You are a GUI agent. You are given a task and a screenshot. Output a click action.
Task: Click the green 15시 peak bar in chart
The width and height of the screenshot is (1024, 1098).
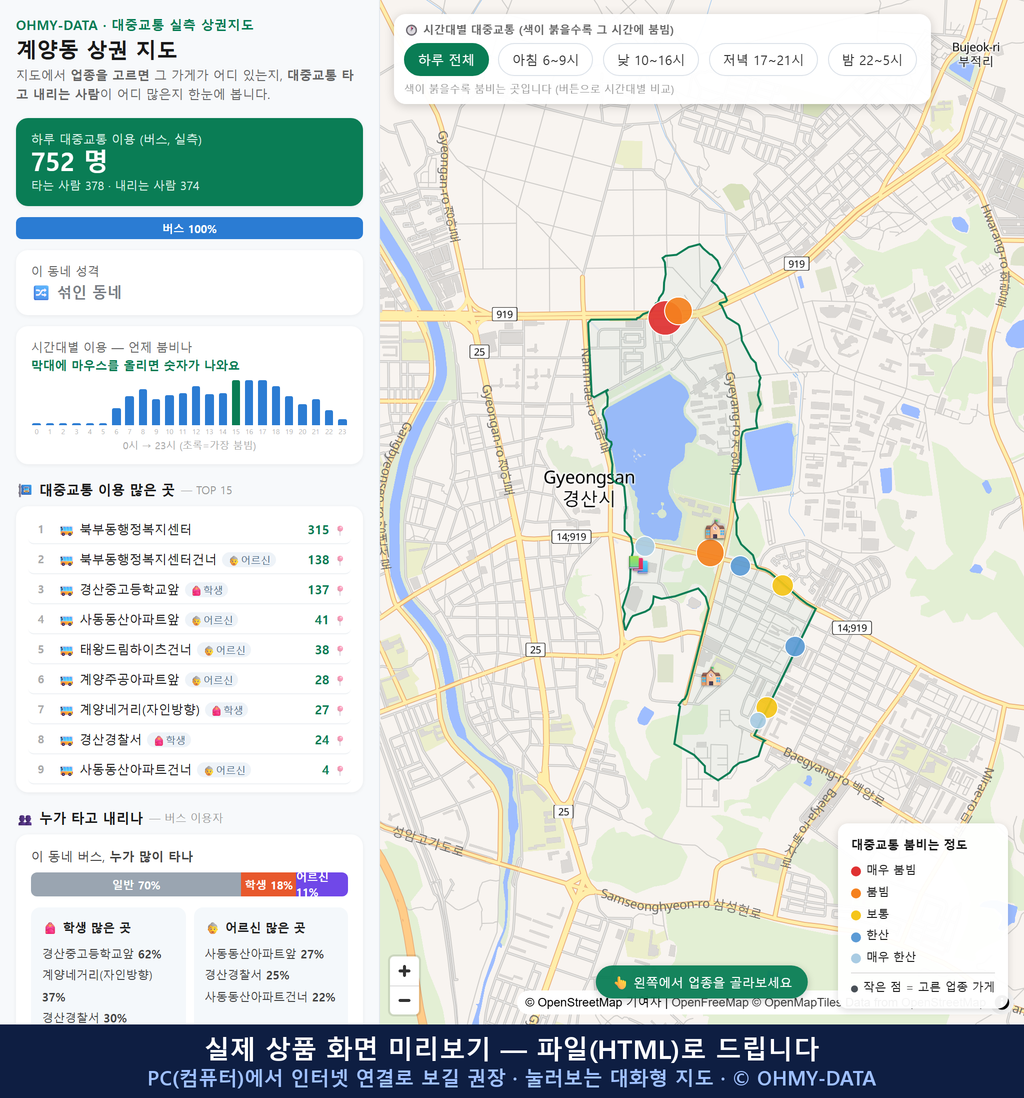pos(236,403)
